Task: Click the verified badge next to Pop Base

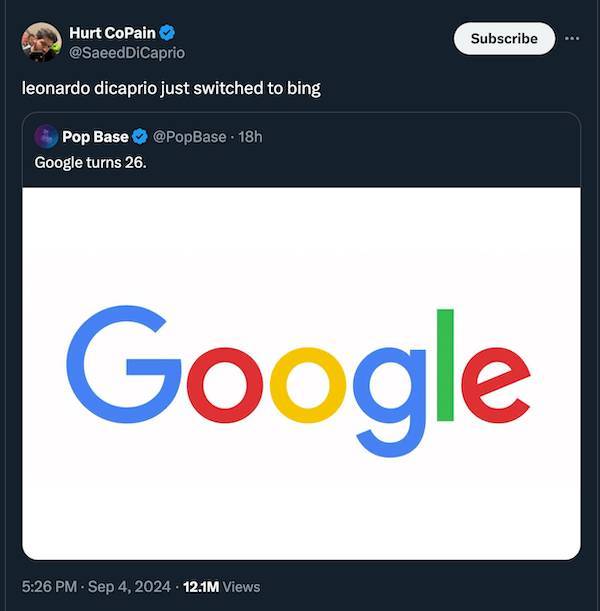Action: coord(141,137)
